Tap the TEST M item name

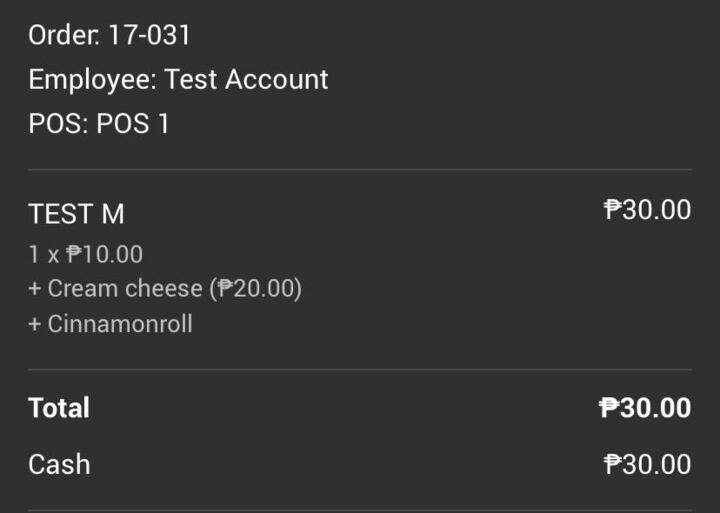[76, 214]
